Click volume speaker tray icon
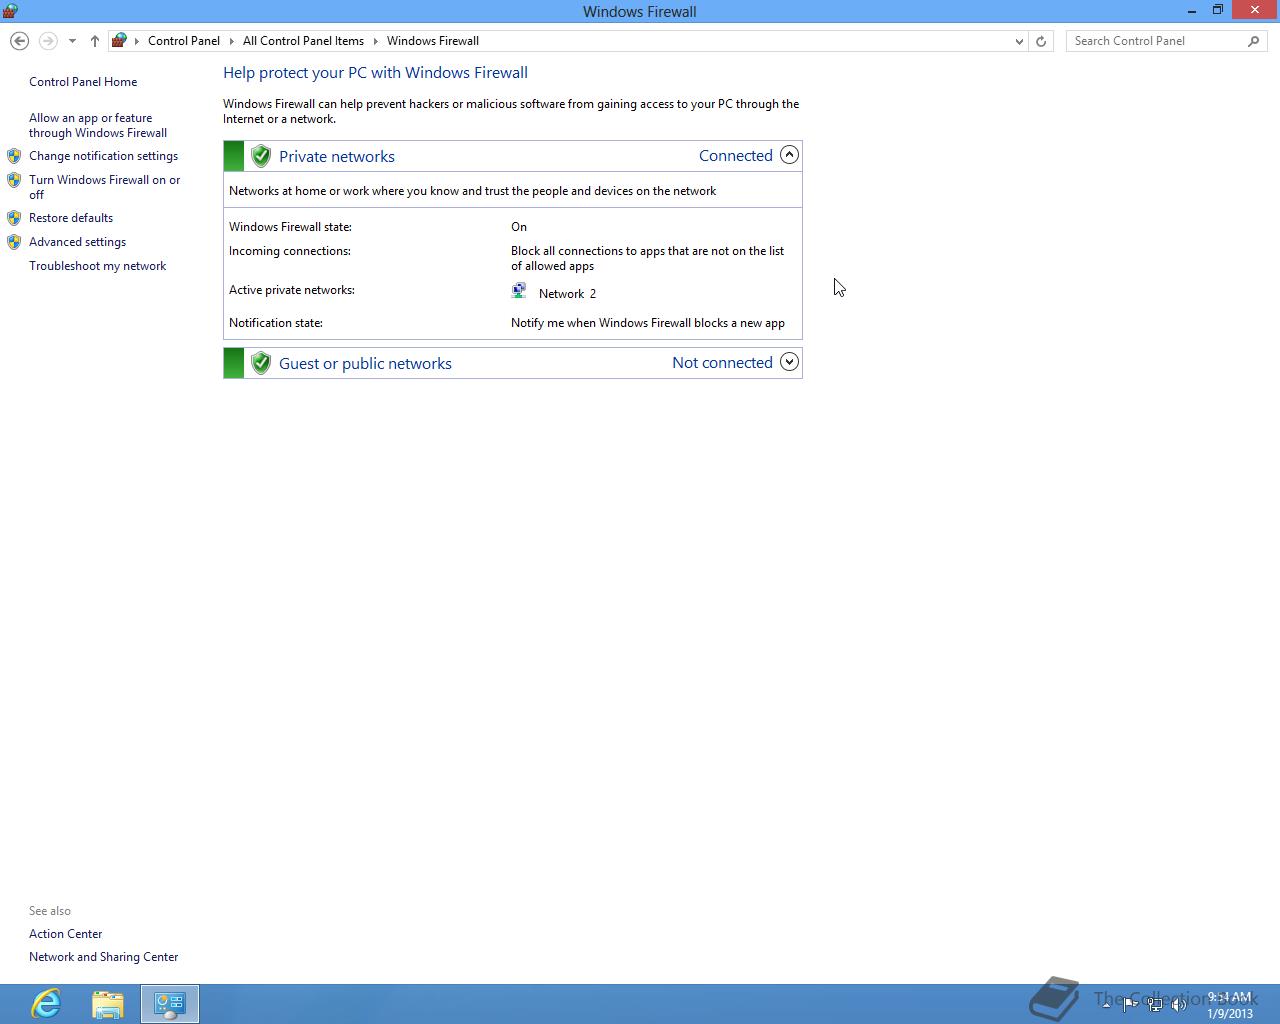This screenshot has height=1024, width=1280. coord(1179,1005)
